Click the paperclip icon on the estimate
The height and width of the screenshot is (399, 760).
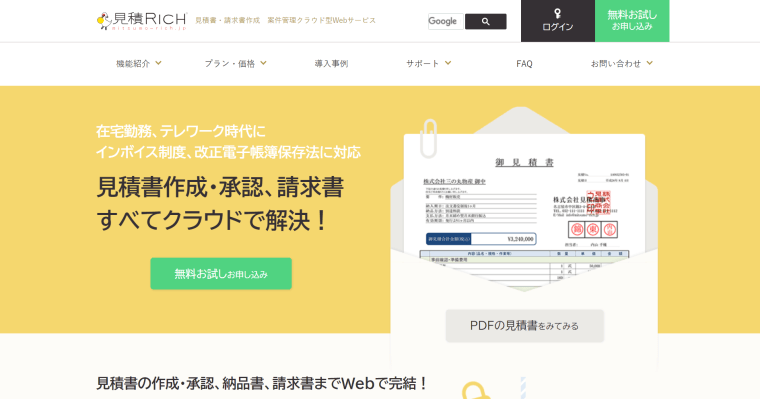[428, 139]
